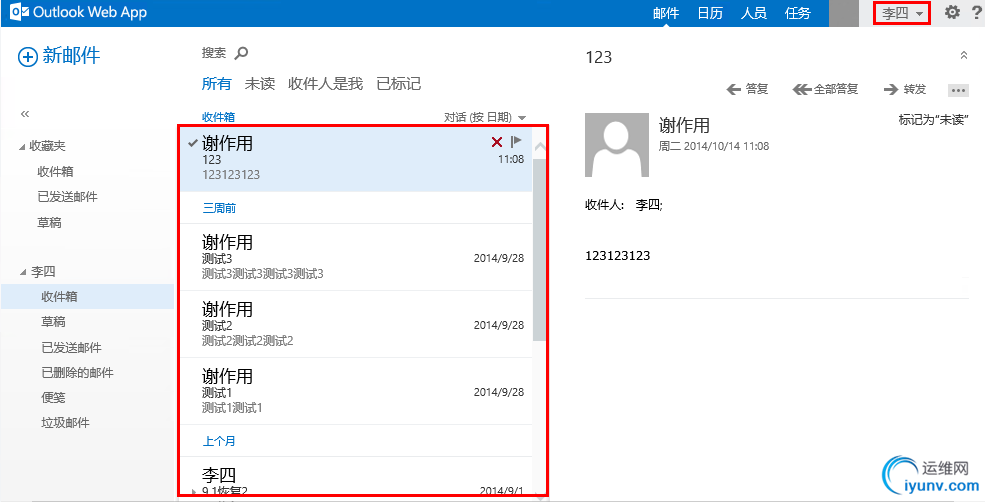Click 新邮件 to compose
Viewport: 985px width, 502px height.
pyautogui.click(x=71, y=56)
